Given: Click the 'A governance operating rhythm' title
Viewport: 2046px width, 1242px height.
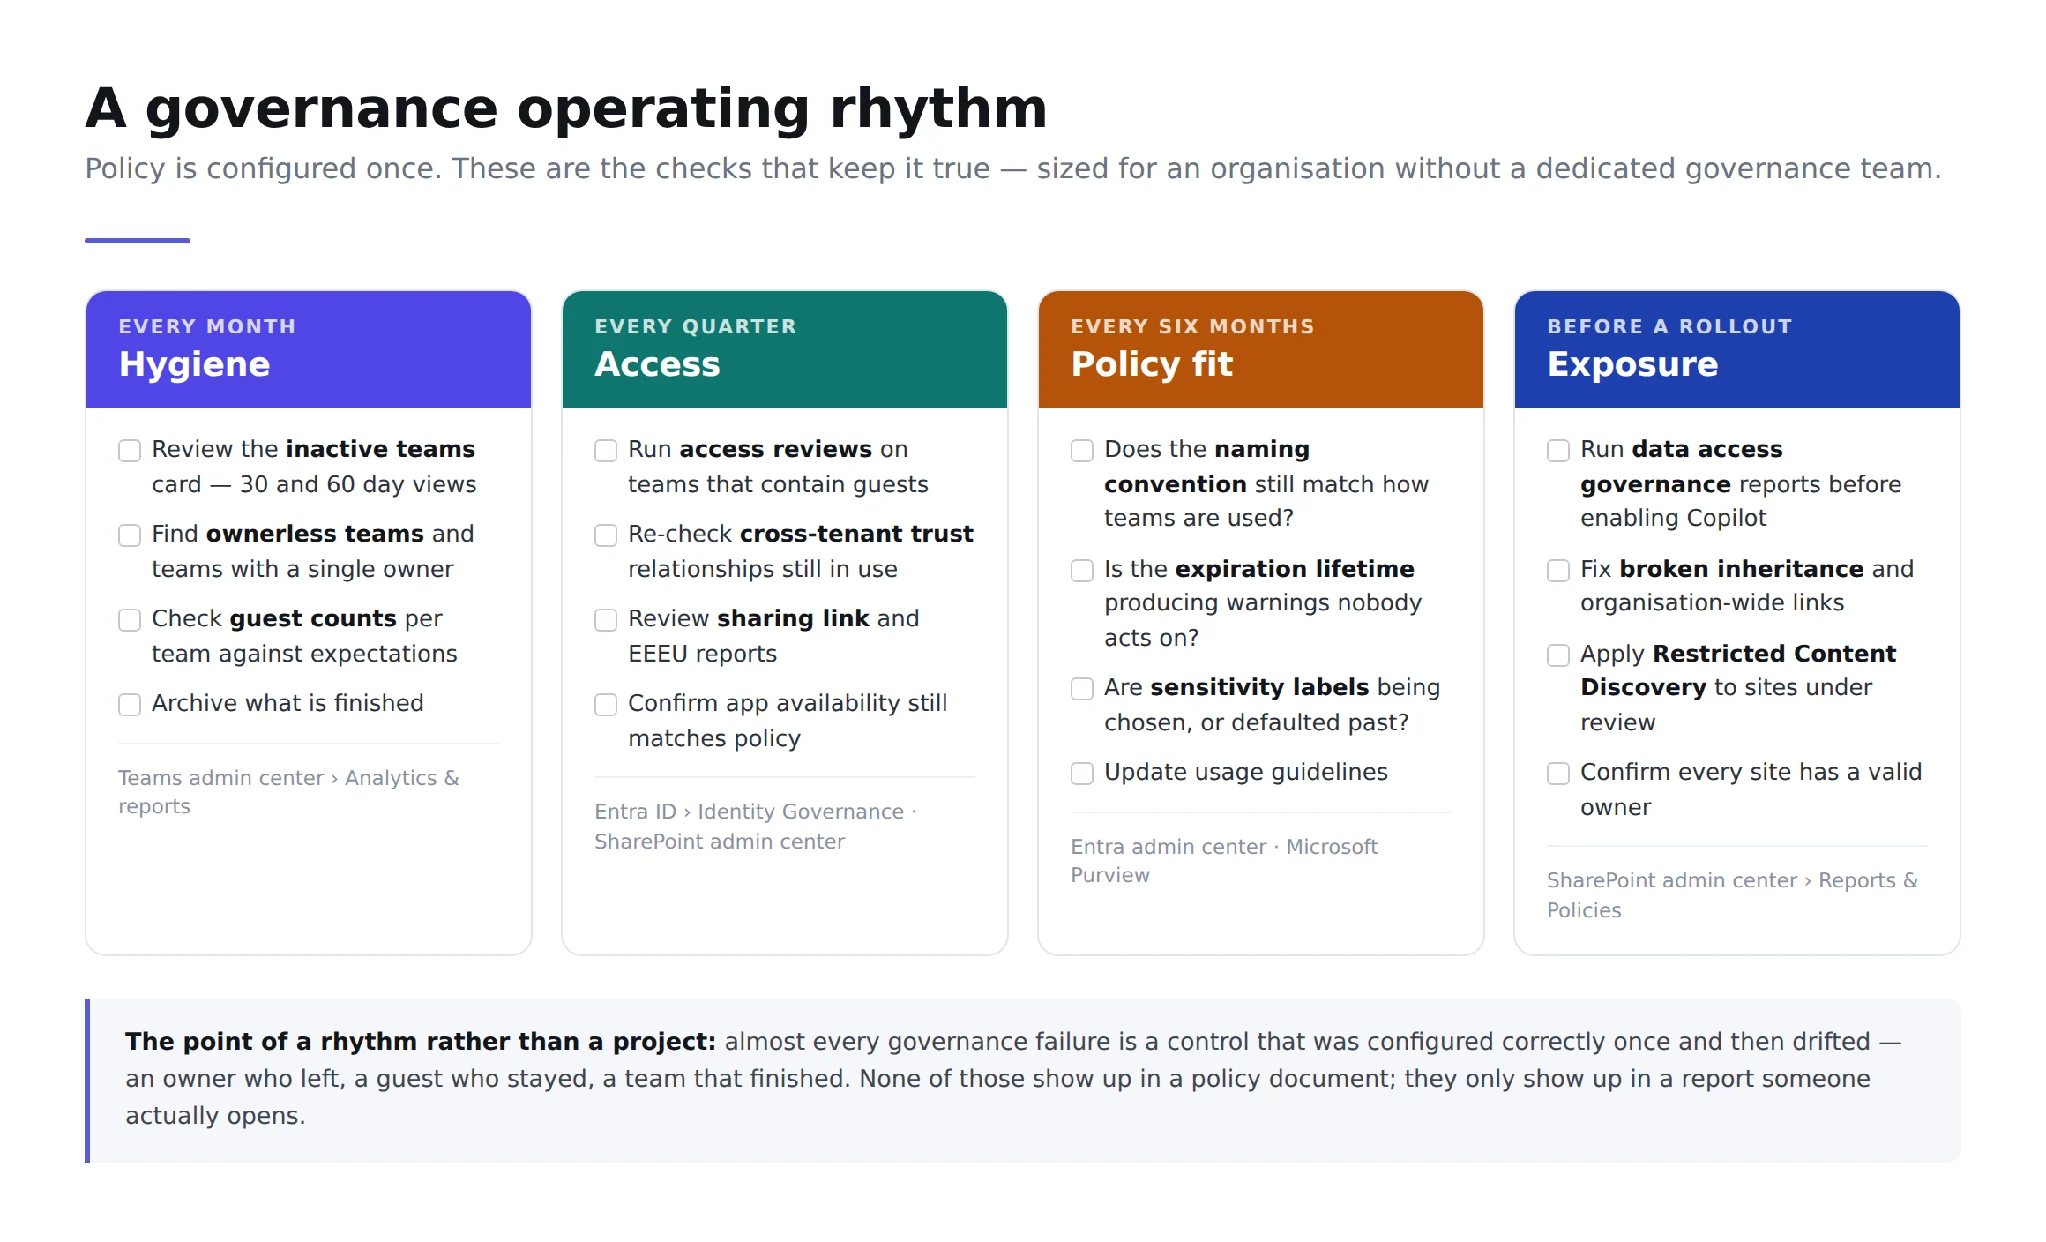Looking at the screenshot, I should click(566, 108).
